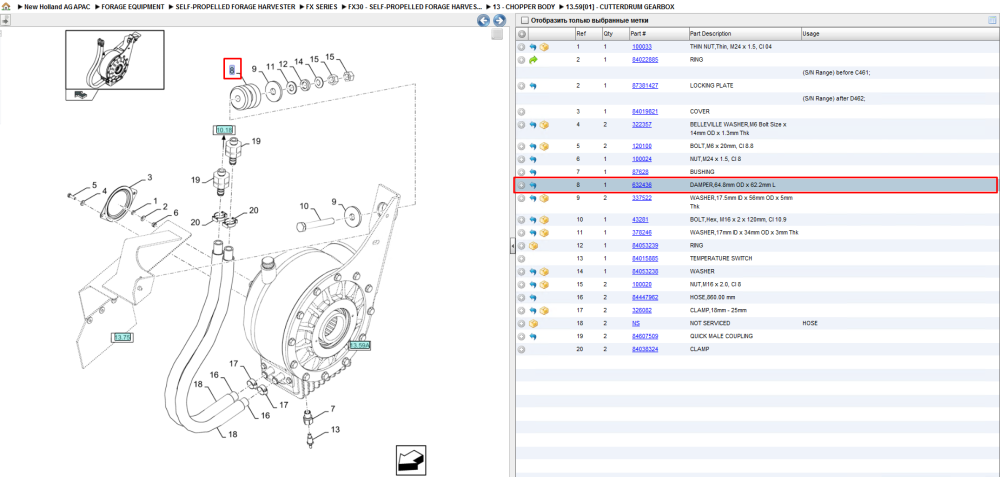The image size is (1000, 477).
Task: Click the add icon for TEMPERATURE SWITCH row
Action: 522,259
